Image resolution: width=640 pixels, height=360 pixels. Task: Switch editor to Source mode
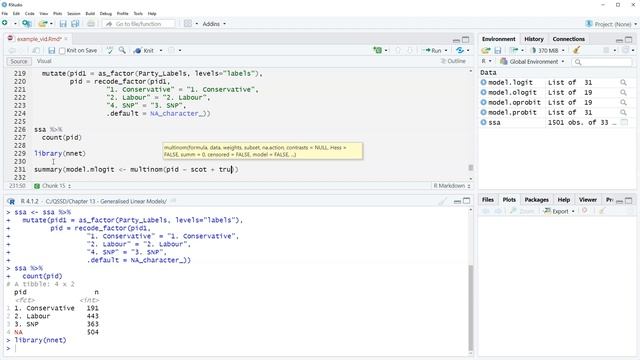click(x=19, y=61)
